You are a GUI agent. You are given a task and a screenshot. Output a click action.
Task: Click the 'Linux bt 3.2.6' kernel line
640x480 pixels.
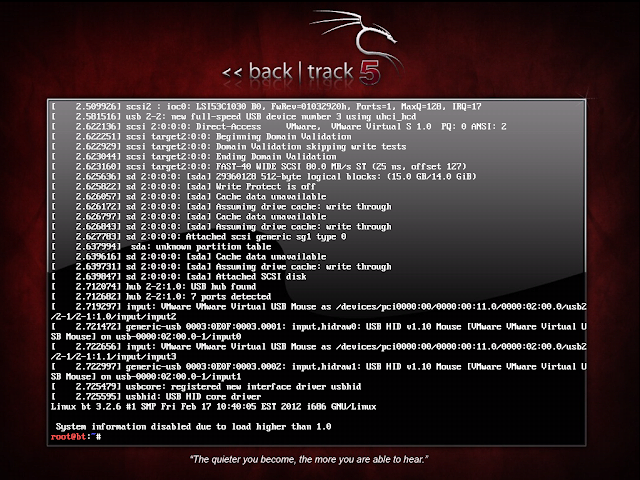213,407
